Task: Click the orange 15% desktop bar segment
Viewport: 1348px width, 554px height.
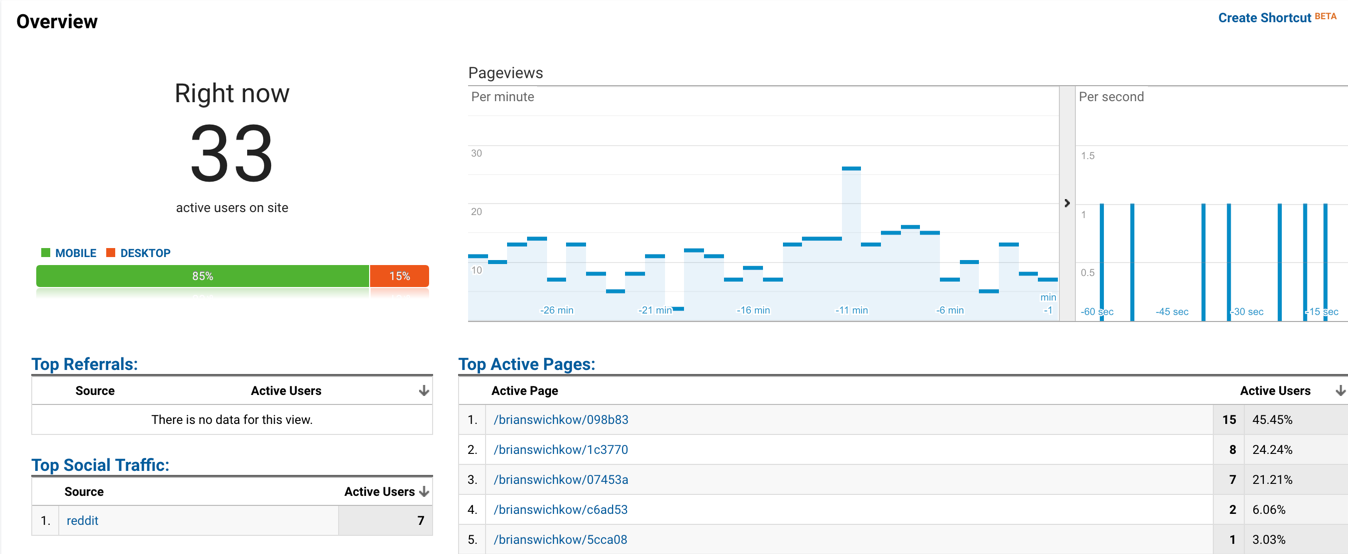Action: 399,276
